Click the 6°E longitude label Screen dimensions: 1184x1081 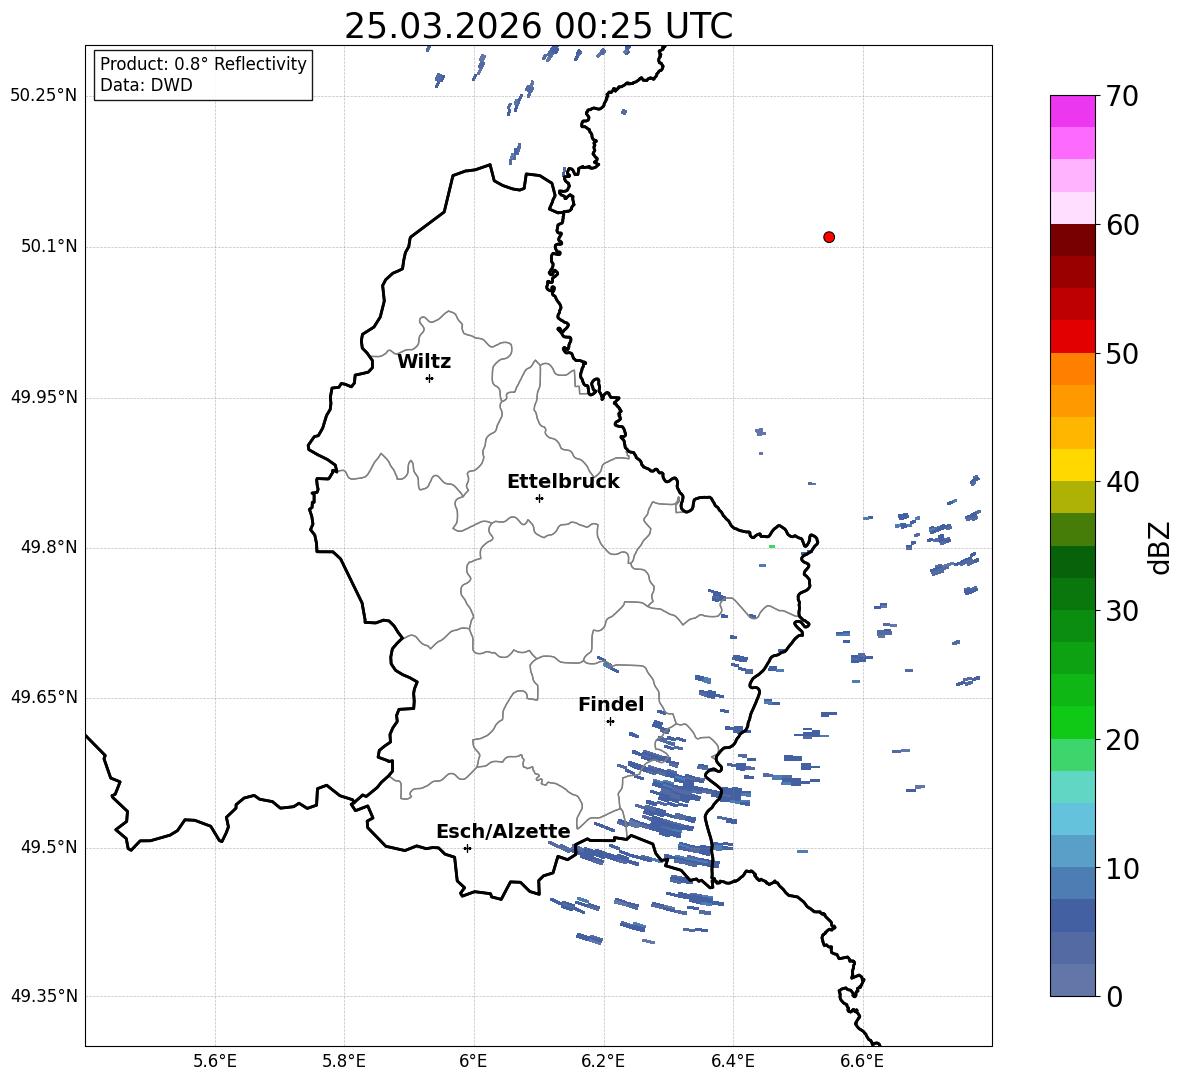pyautogui.click(x=473, y=1062)
